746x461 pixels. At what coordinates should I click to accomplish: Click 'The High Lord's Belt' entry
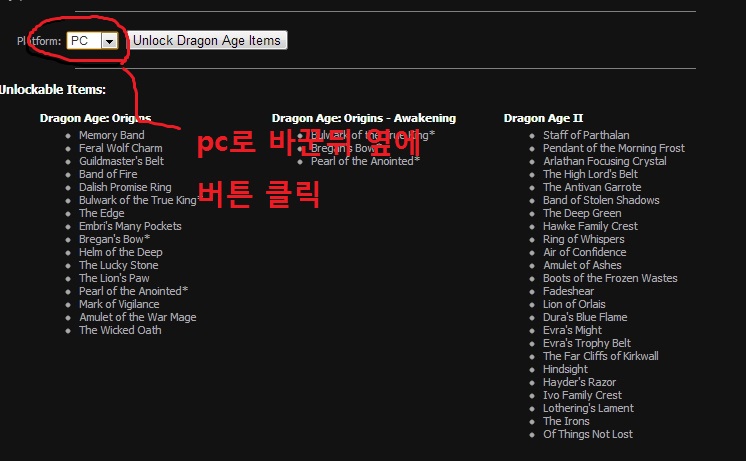tap(590, 174)
